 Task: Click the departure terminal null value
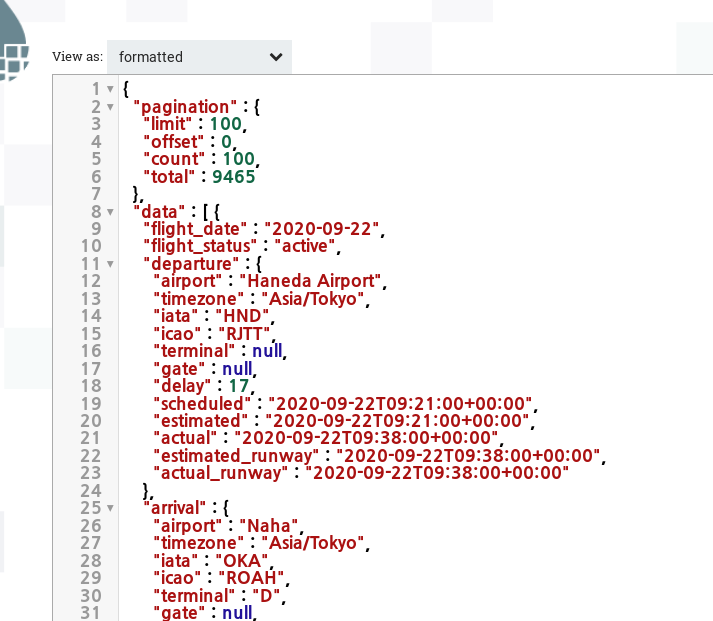tap(267, 351)
